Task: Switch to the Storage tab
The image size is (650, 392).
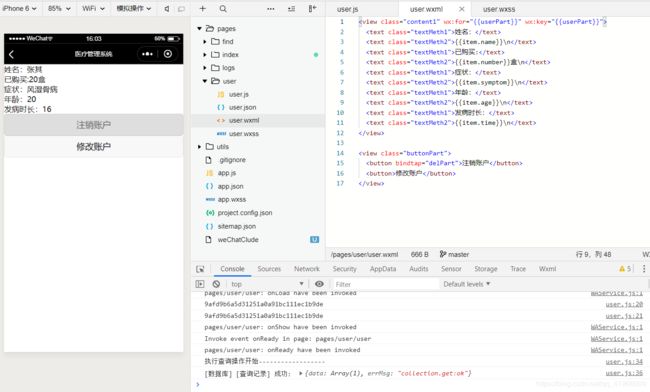Action: [486, 269]
